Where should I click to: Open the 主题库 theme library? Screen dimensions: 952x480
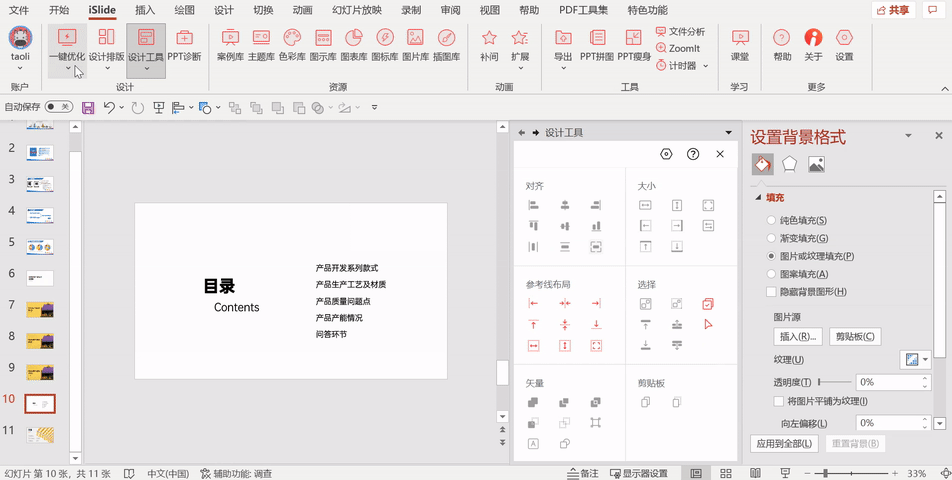(261, 45)
